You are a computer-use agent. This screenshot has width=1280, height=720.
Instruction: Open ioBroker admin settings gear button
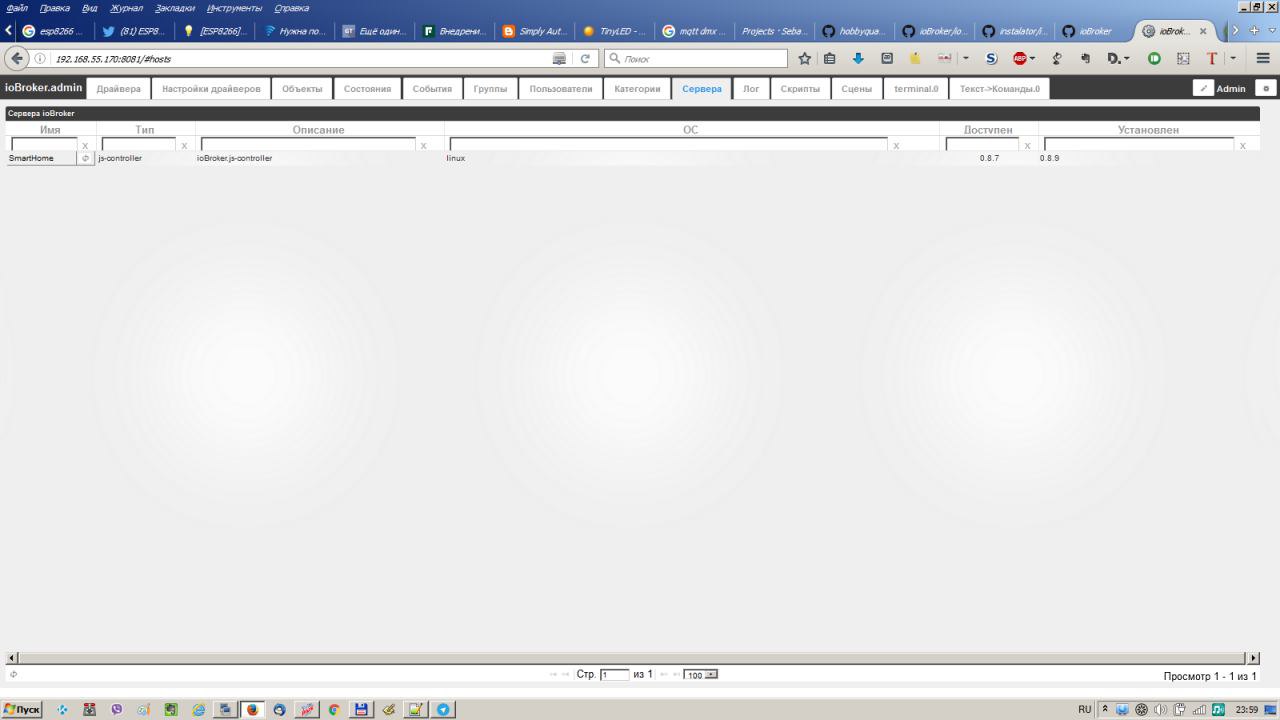1266,88
